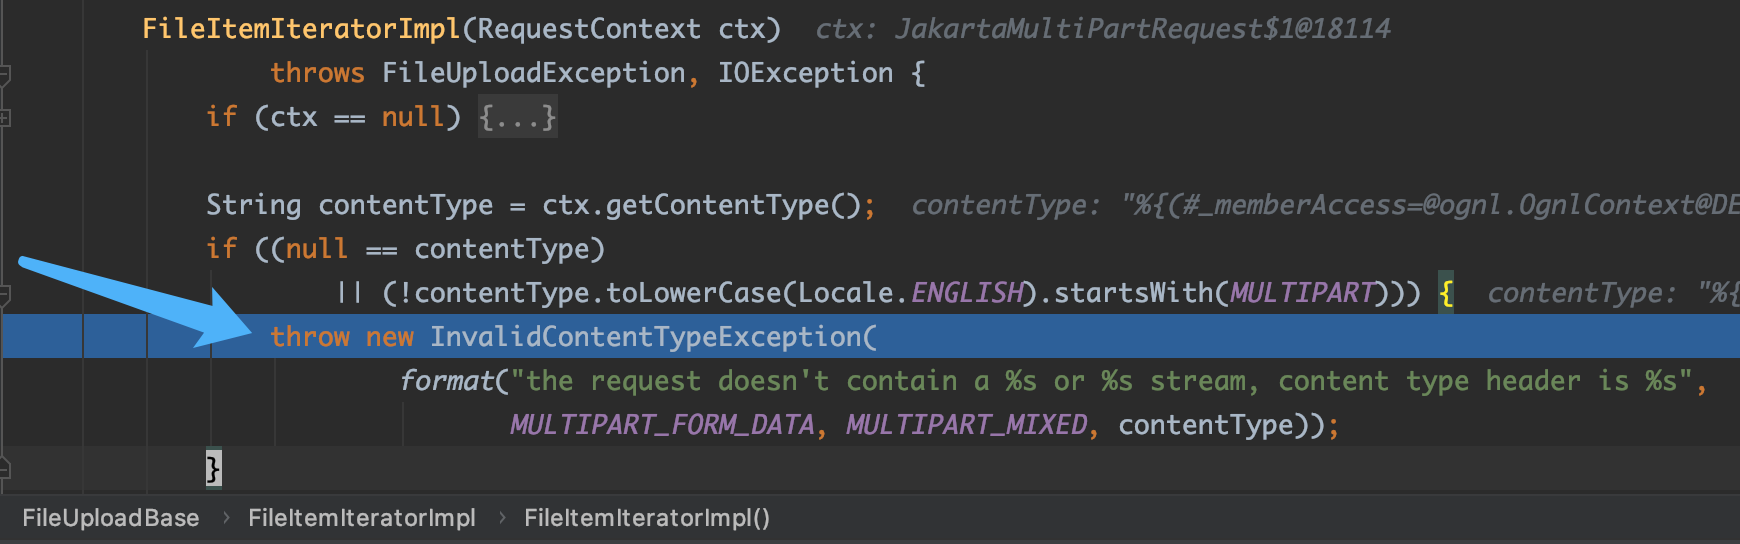This screenshot has height=544, width=1740.
Task: Click the toLowerCase method call
Action: tap(694, 293)
